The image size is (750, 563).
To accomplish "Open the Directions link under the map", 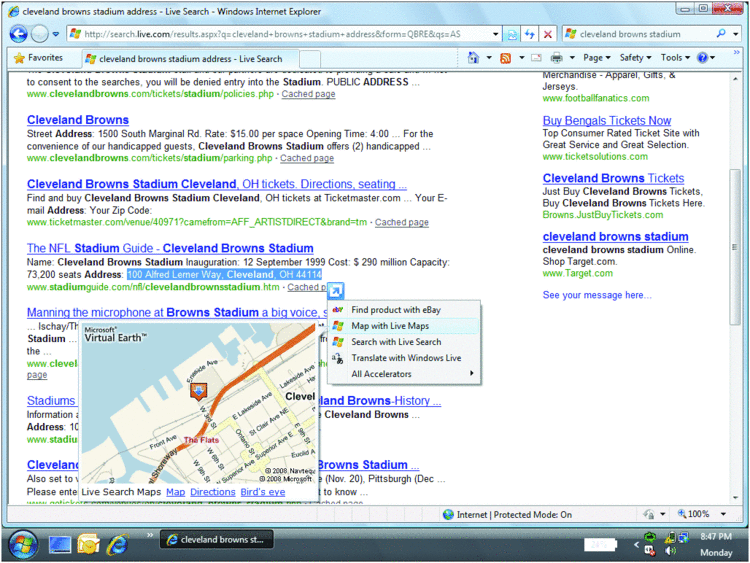I will point(213,492).
